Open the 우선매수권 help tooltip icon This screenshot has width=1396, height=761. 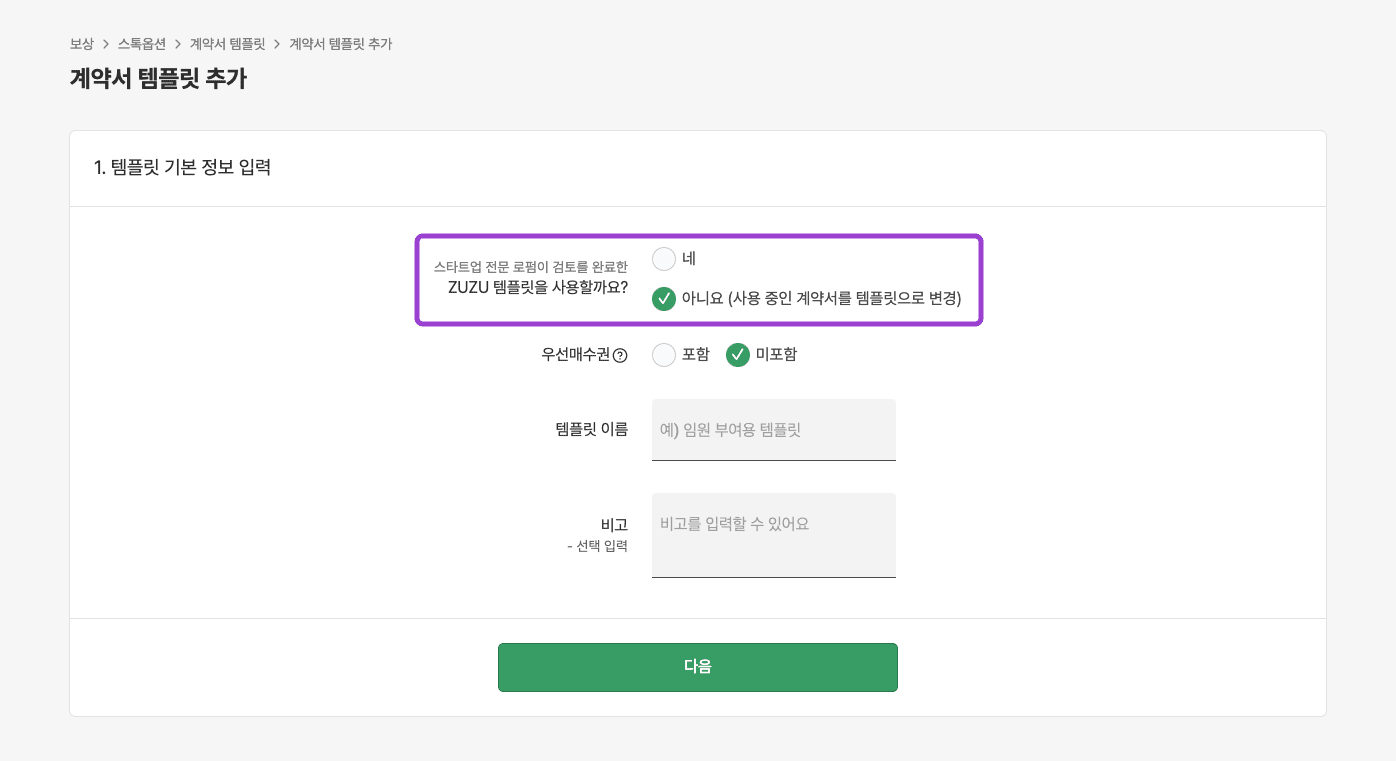pos(621,354)
